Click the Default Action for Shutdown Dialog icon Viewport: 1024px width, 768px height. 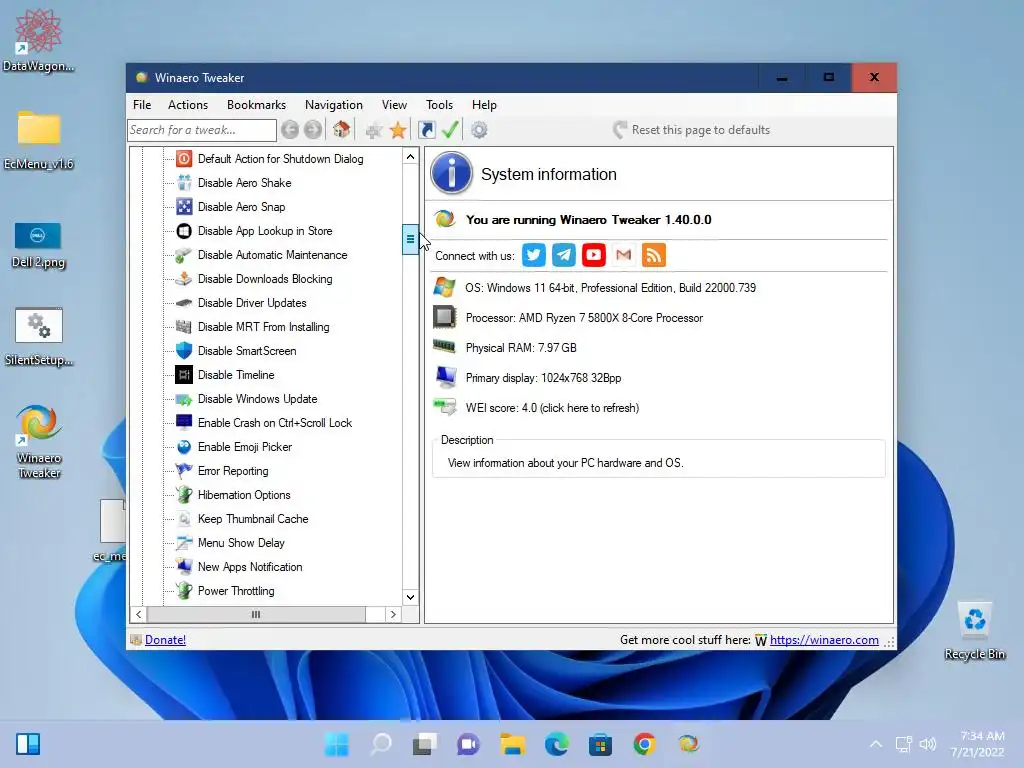point(184,159)
